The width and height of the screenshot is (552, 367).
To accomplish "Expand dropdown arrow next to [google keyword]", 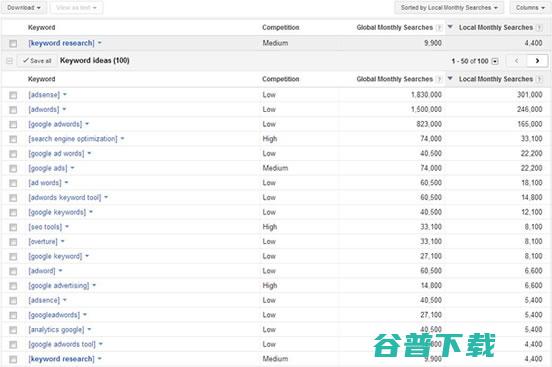I will click(87, 256).
